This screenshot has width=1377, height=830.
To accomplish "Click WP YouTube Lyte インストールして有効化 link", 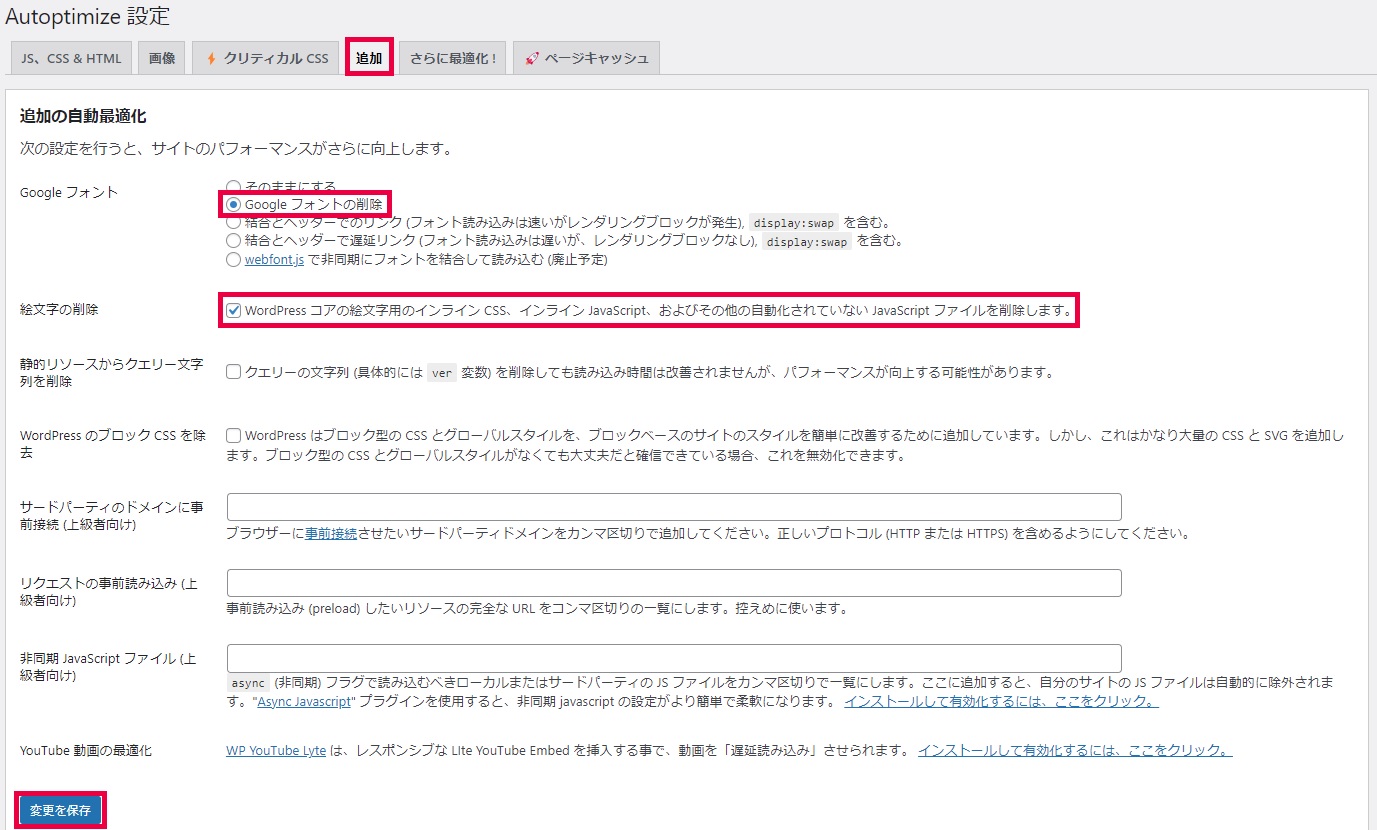I will [1075, 750].
